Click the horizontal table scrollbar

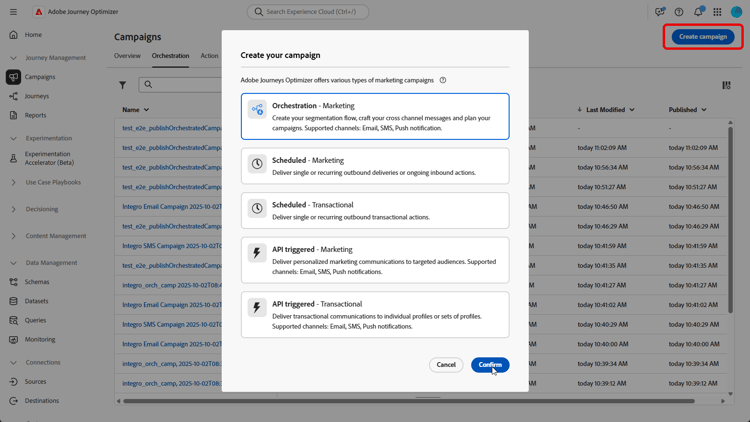tap(409, 401)
